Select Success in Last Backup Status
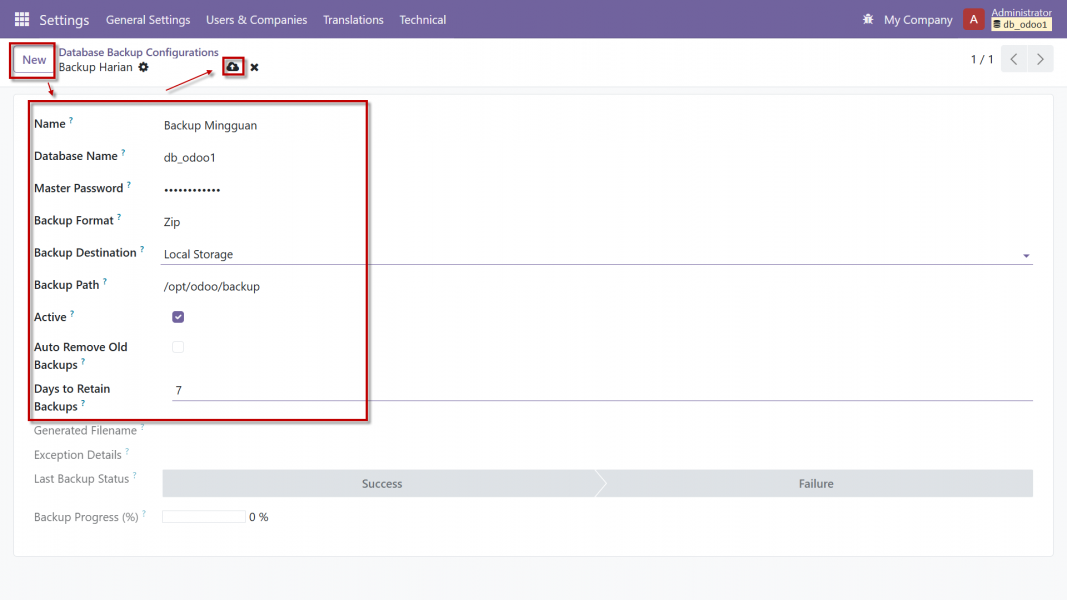 [x=381, y=484]
